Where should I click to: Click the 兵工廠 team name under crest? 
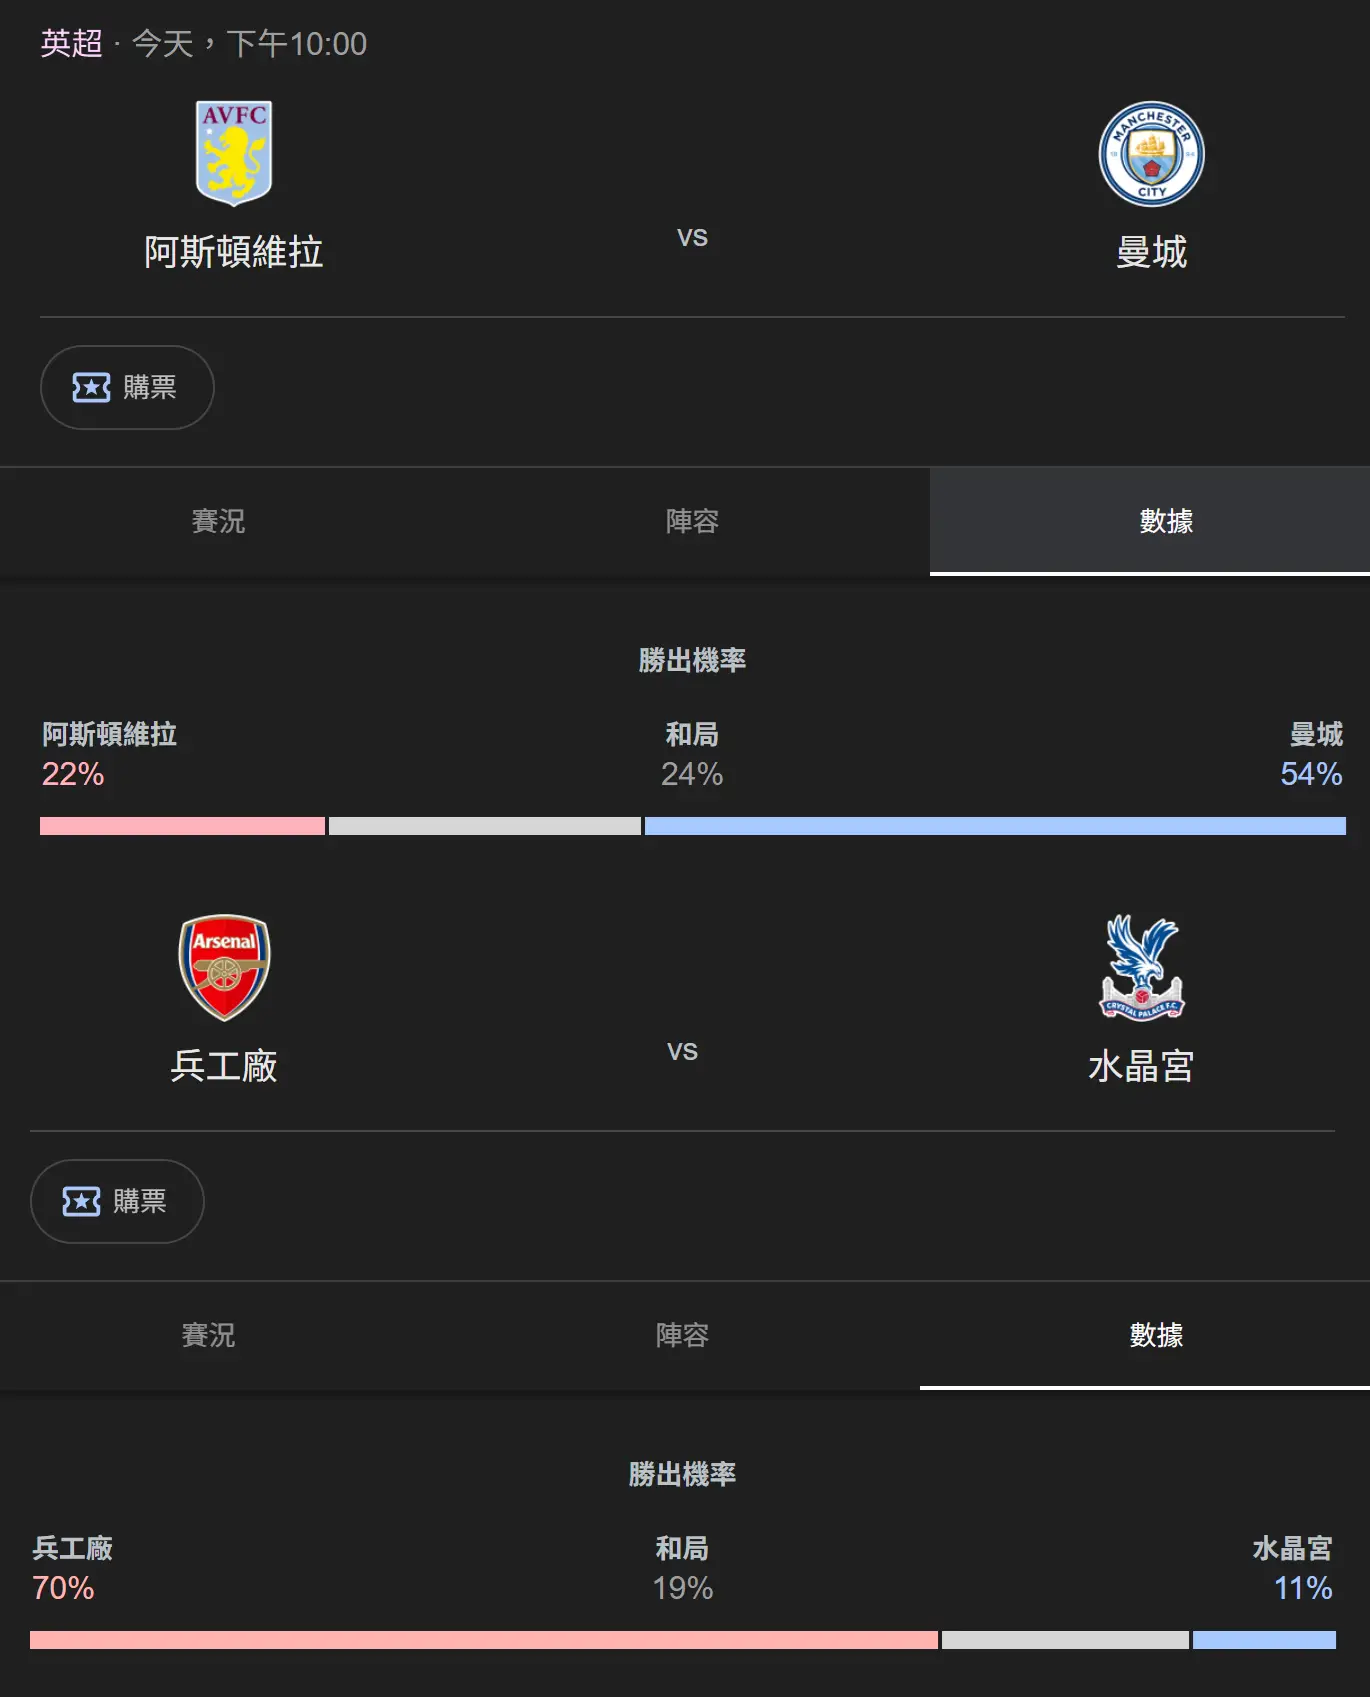224,1066
